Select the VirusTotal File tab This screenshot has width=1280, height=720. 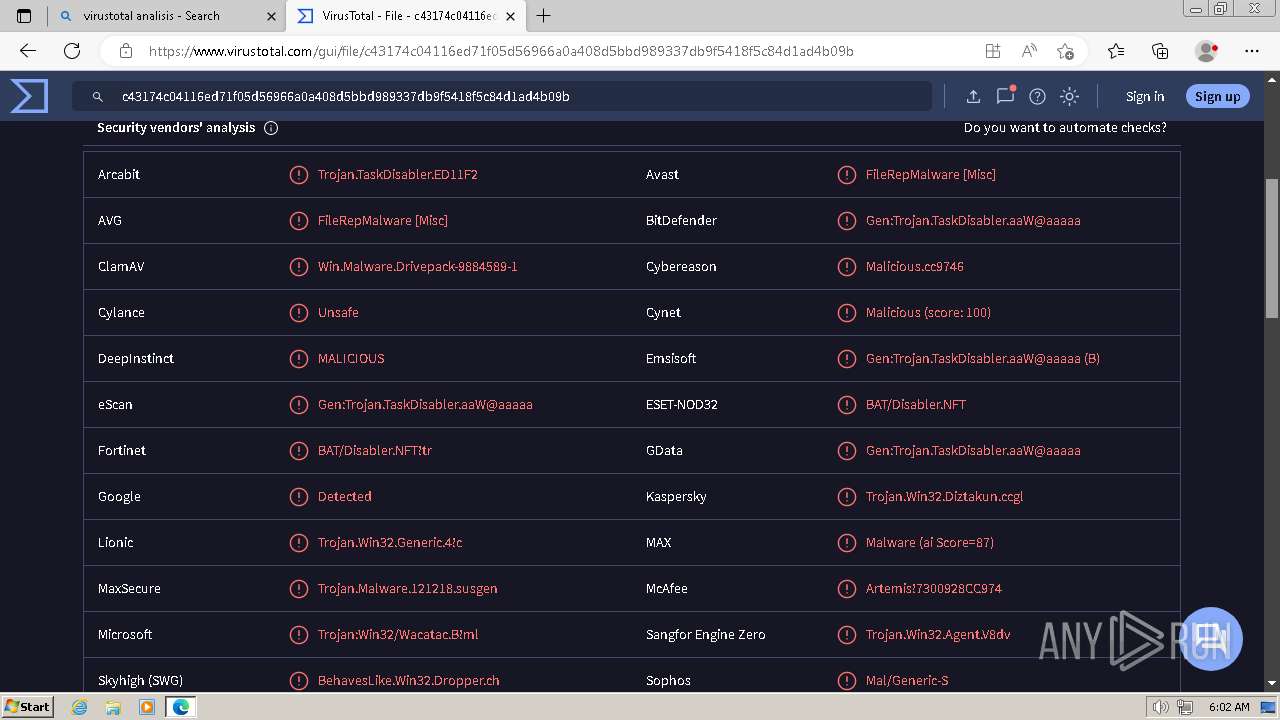coord(406,16)
